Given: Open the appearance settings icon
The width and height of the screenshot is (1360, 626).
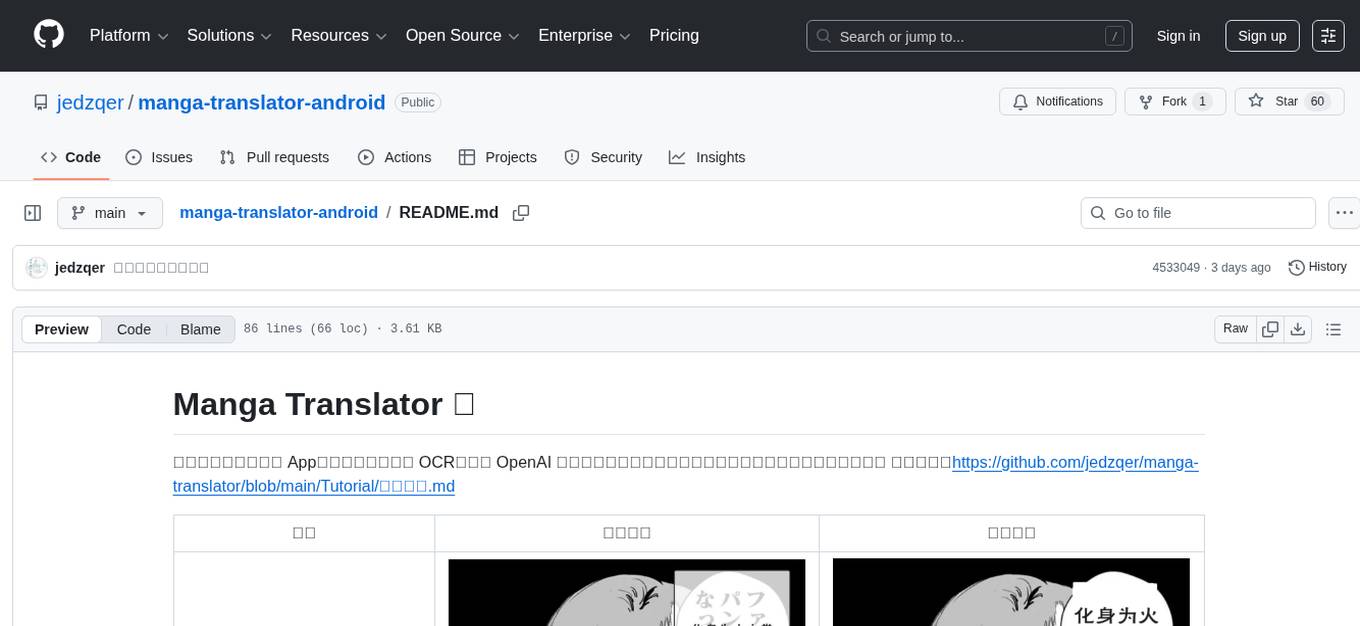Looking at the screenshot, I should point(1328,36).
